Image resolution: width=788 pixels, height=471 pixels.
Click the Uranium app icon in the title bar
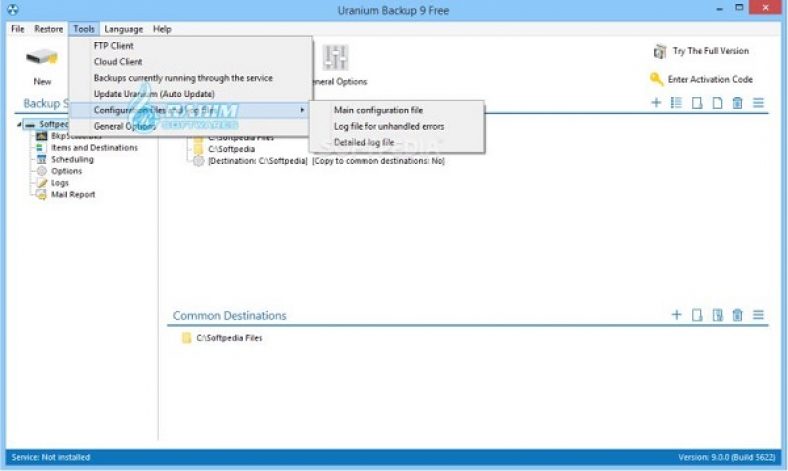(13, 10)
